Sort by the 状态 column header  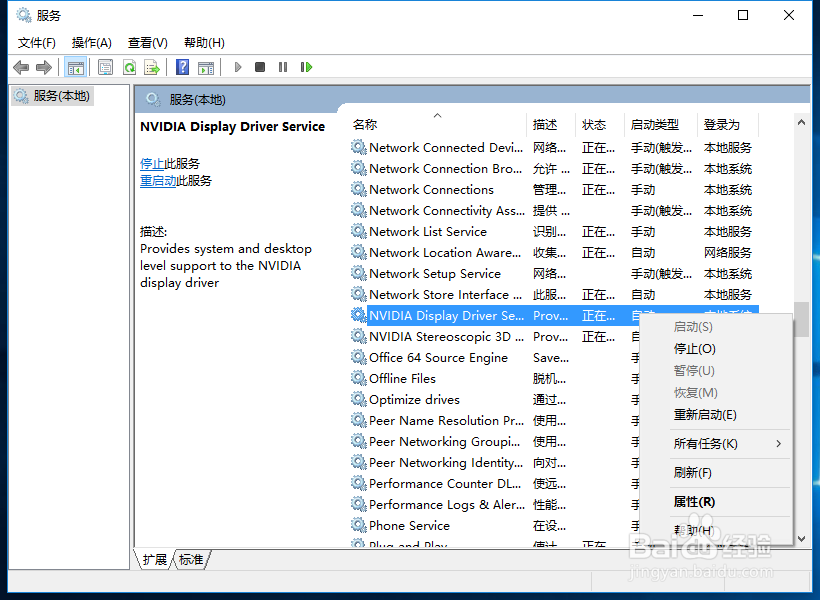pos(599,124)
